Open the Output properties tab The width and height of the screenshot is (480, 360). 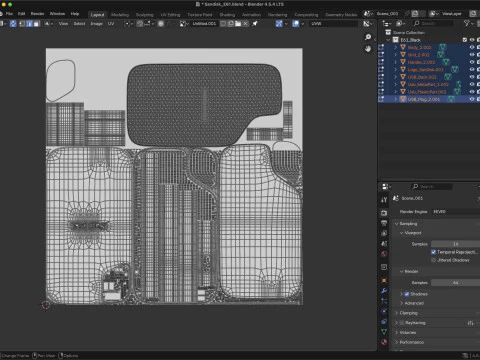click(x=384, y=223)
